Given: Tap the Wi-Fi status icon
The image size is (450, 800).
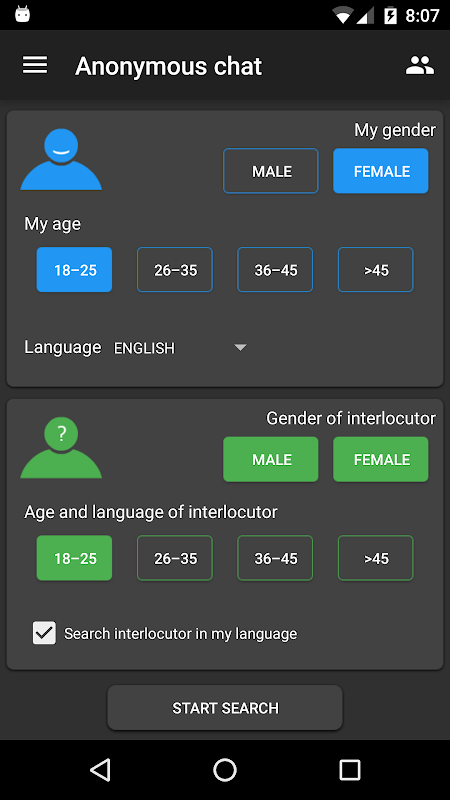Looking at the screenshot, I should coord(342,16).
